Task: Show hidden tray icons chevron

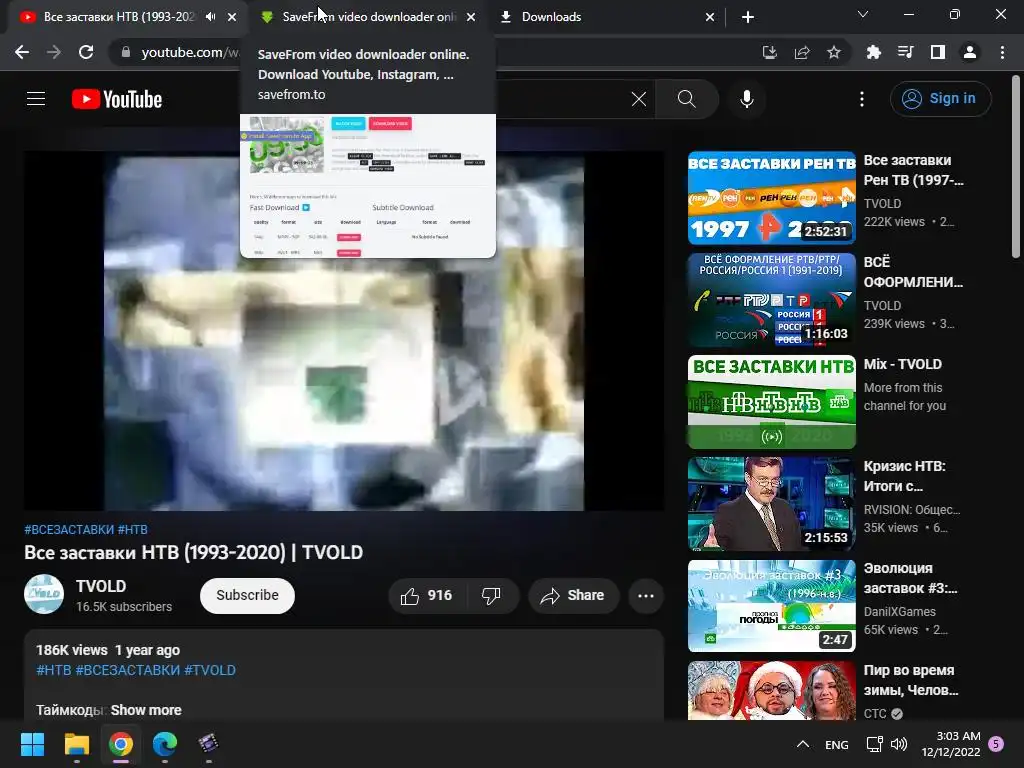Action: point(803,744)
